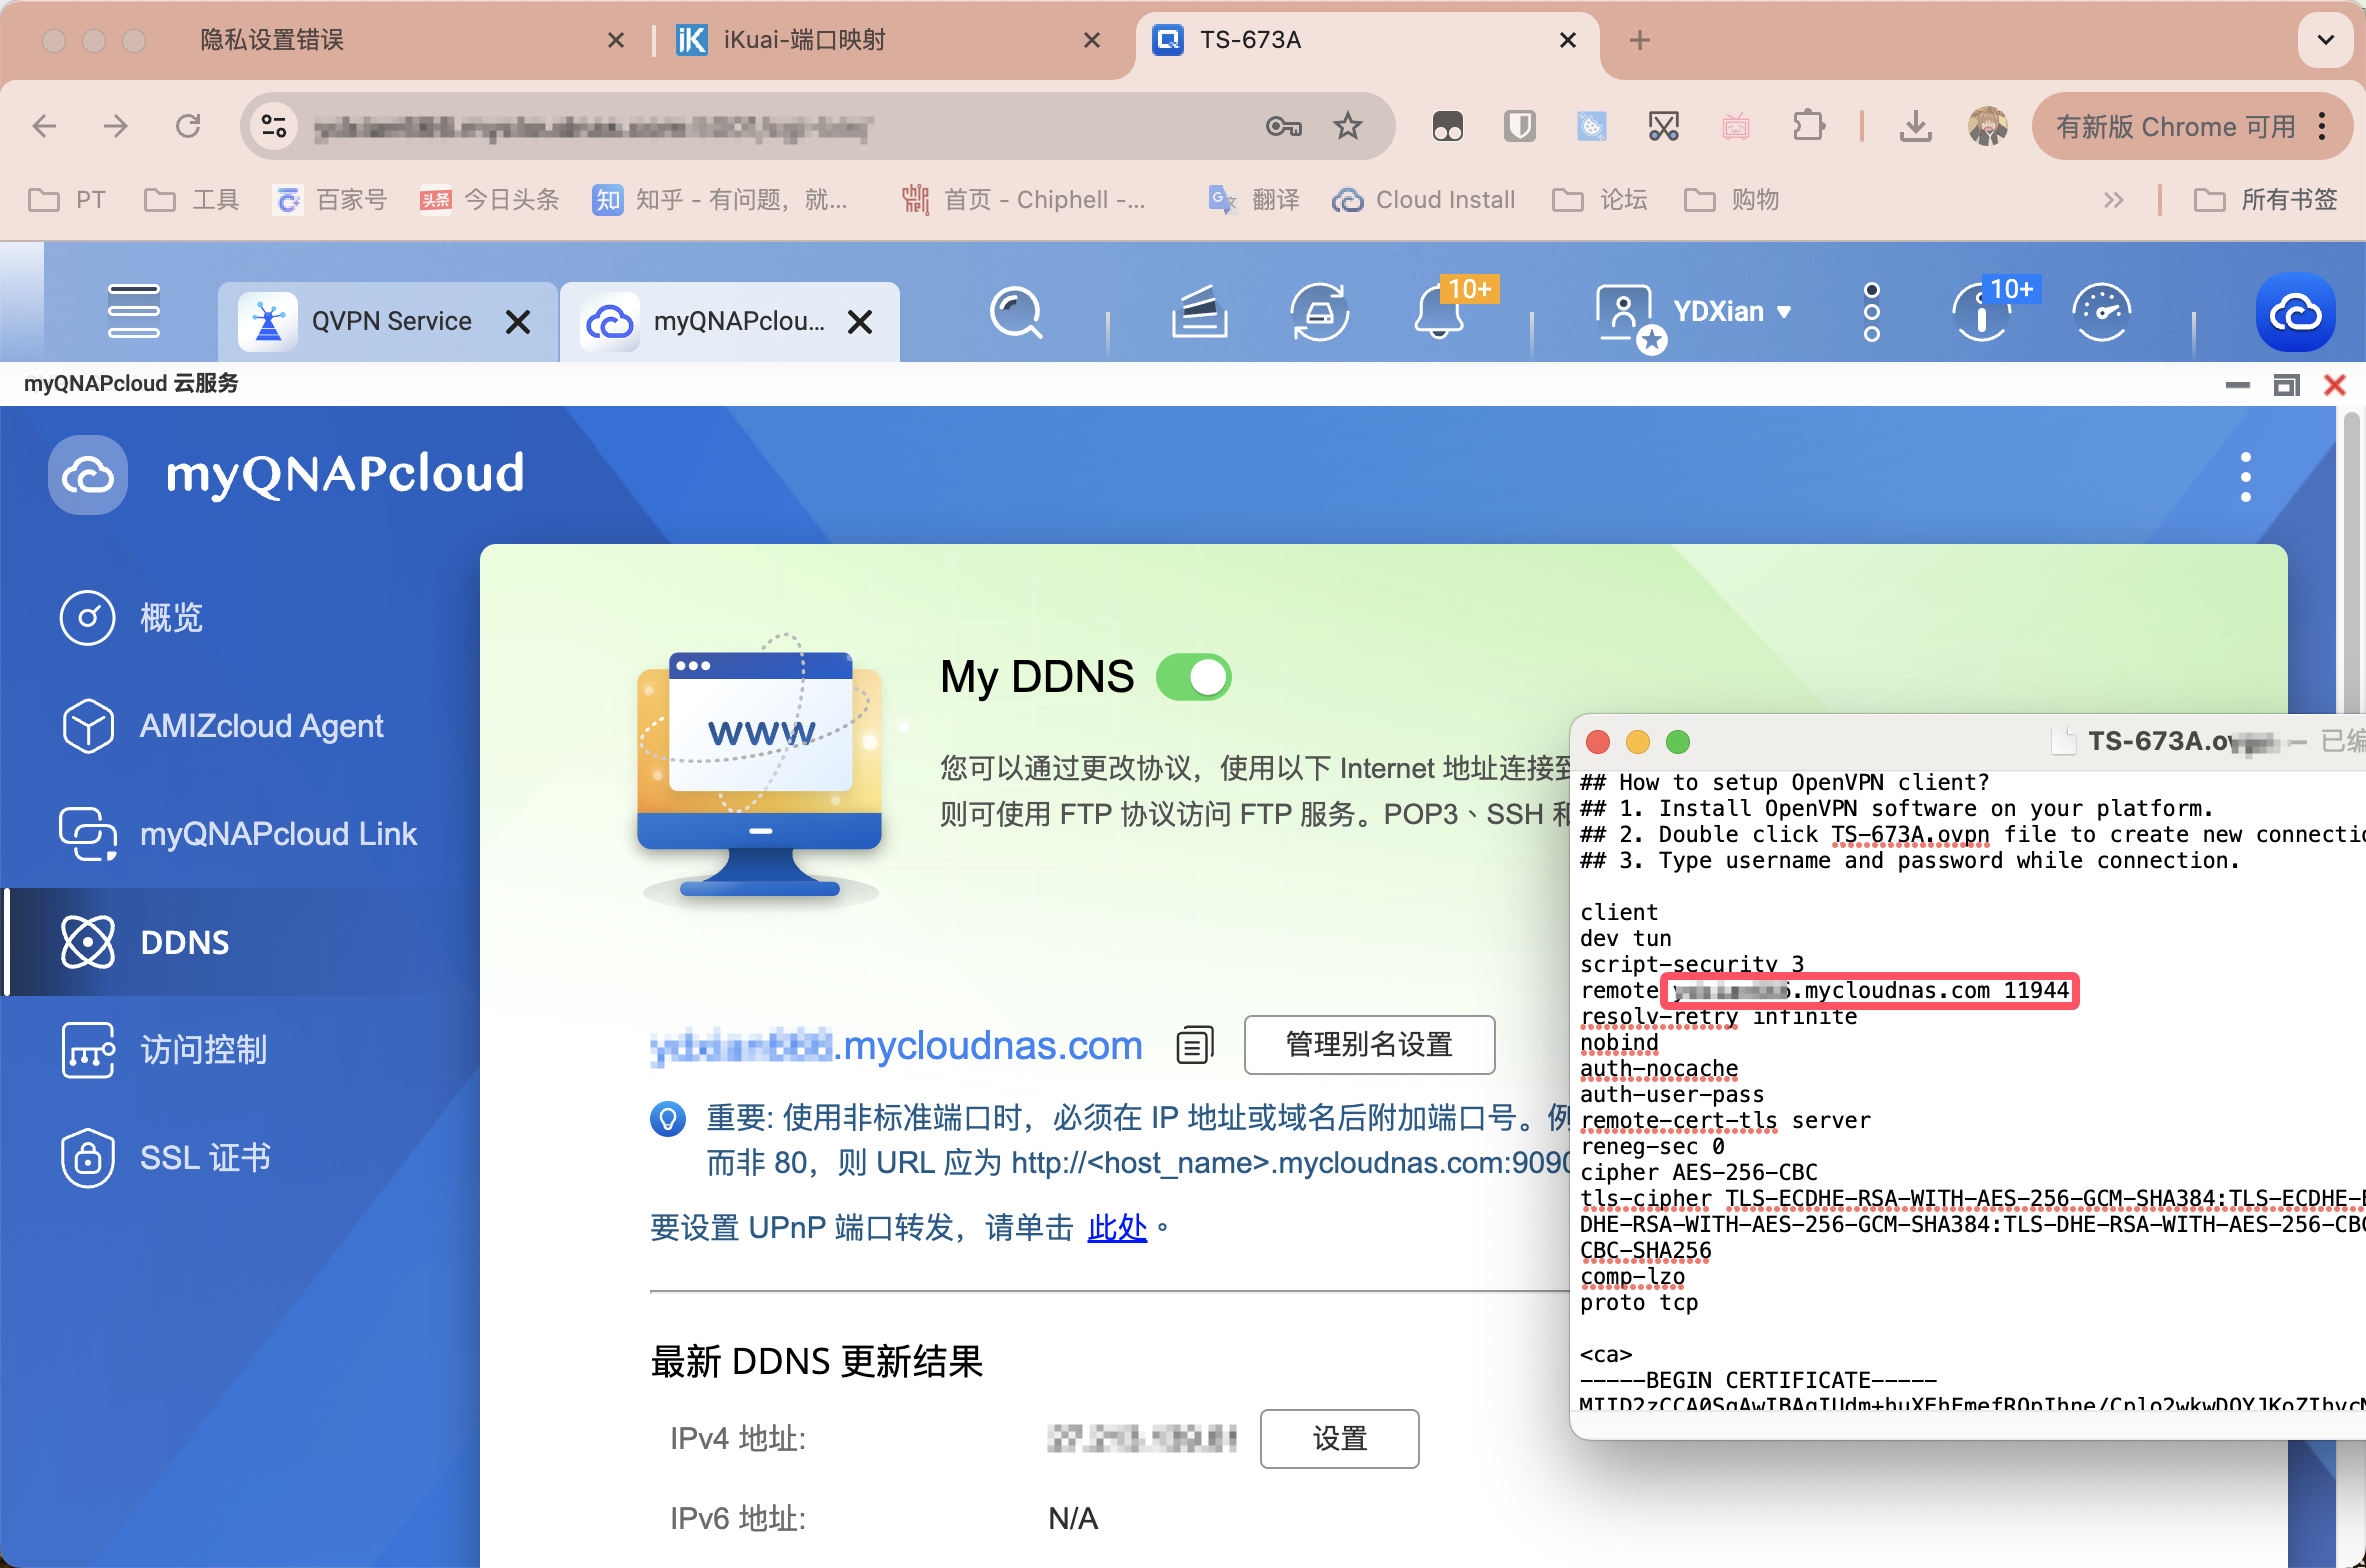This screenshot has width=2366, height=1568.
Task: Click the blue myQNAPcloud cloud status icon
Action: (2296, 313)
